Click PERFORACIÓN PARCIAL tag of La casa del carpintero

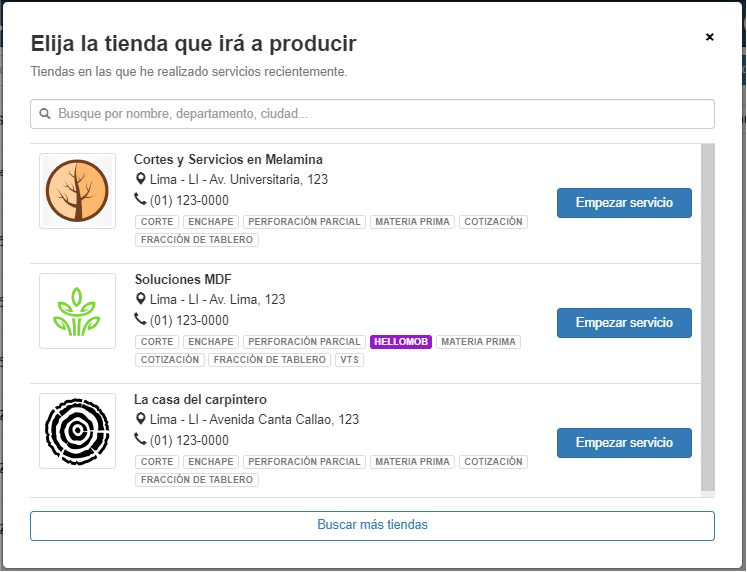click(x=304, y=462)
